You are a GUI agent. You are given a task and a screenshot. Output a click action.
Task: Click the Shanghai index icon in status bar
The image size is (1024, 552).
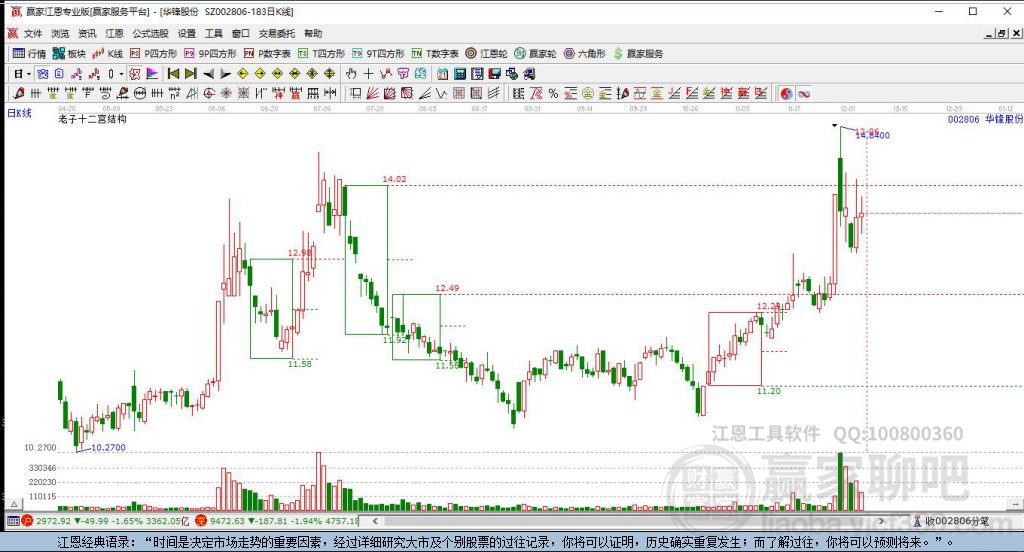coord(27,521)
